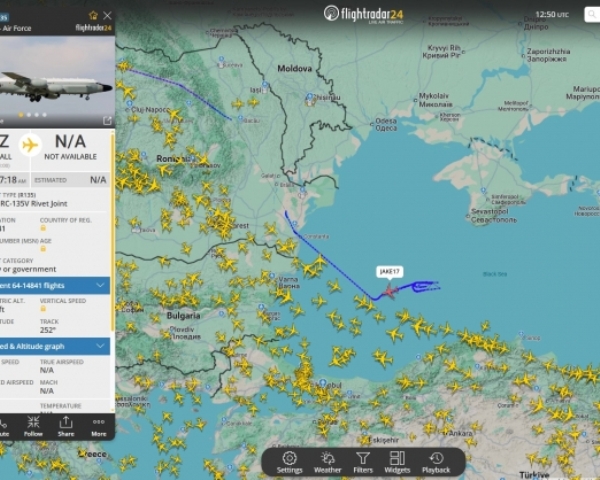Open aircraft photo in external link
Image resolution: width=600 pixels, height=480 pixels.
tap(107, 121)
